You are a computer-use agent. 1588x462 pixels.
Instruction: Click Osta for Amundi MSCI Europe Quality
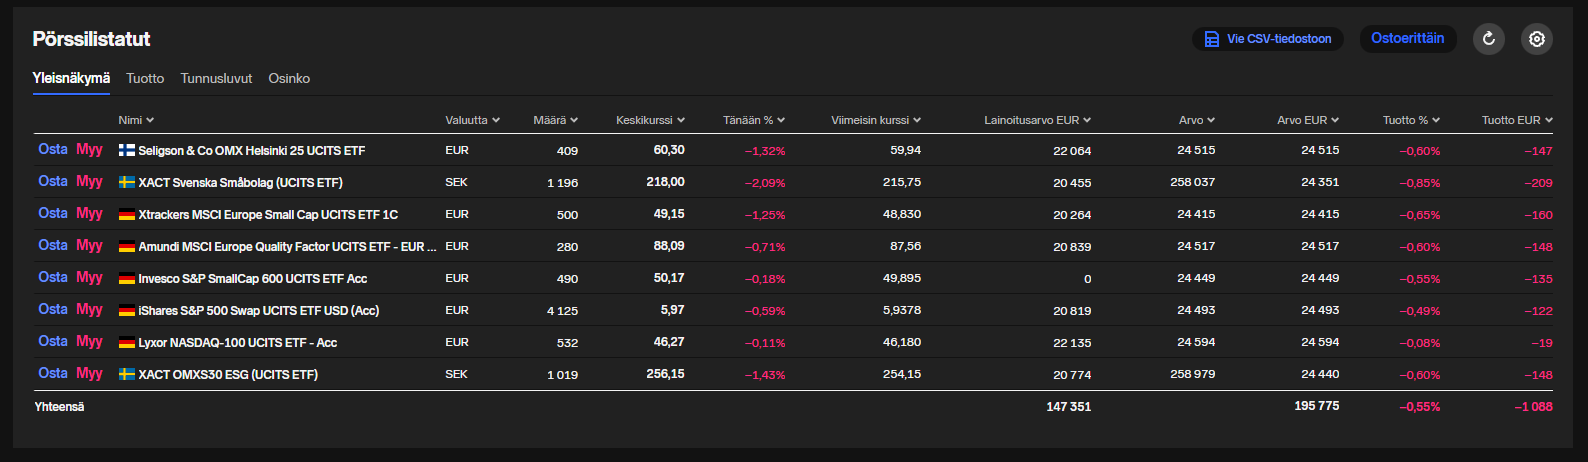53,245
